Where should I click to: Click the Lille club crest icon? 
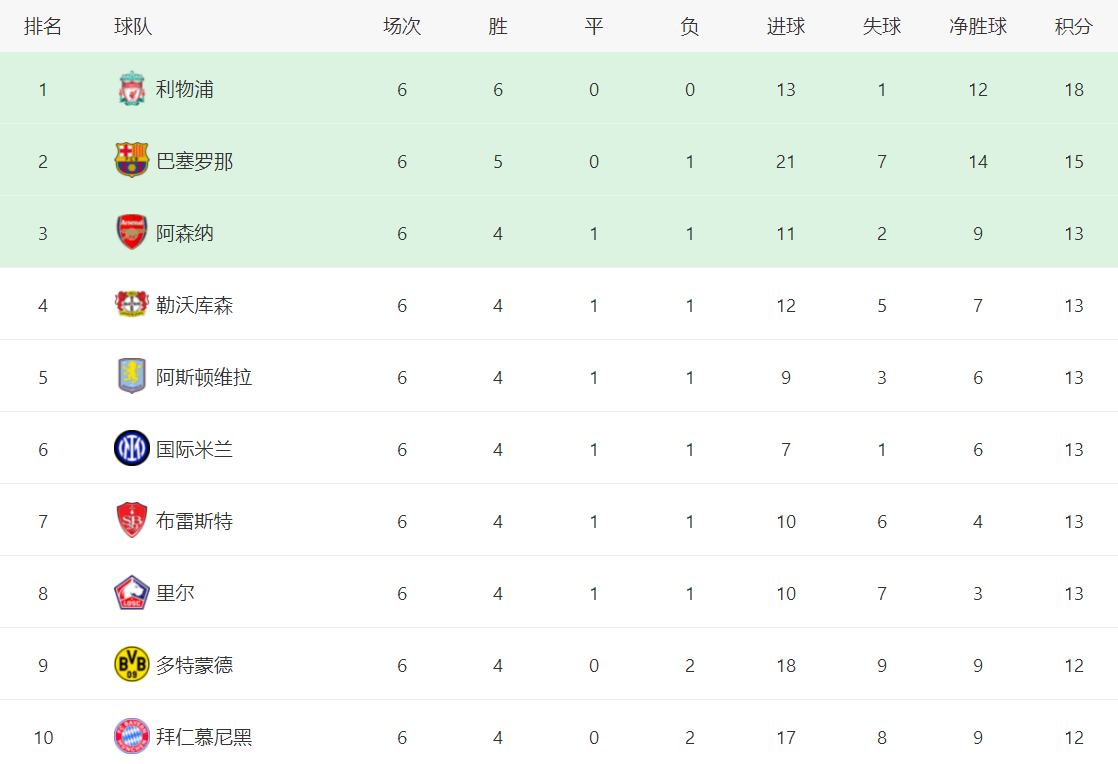[131, 593]
